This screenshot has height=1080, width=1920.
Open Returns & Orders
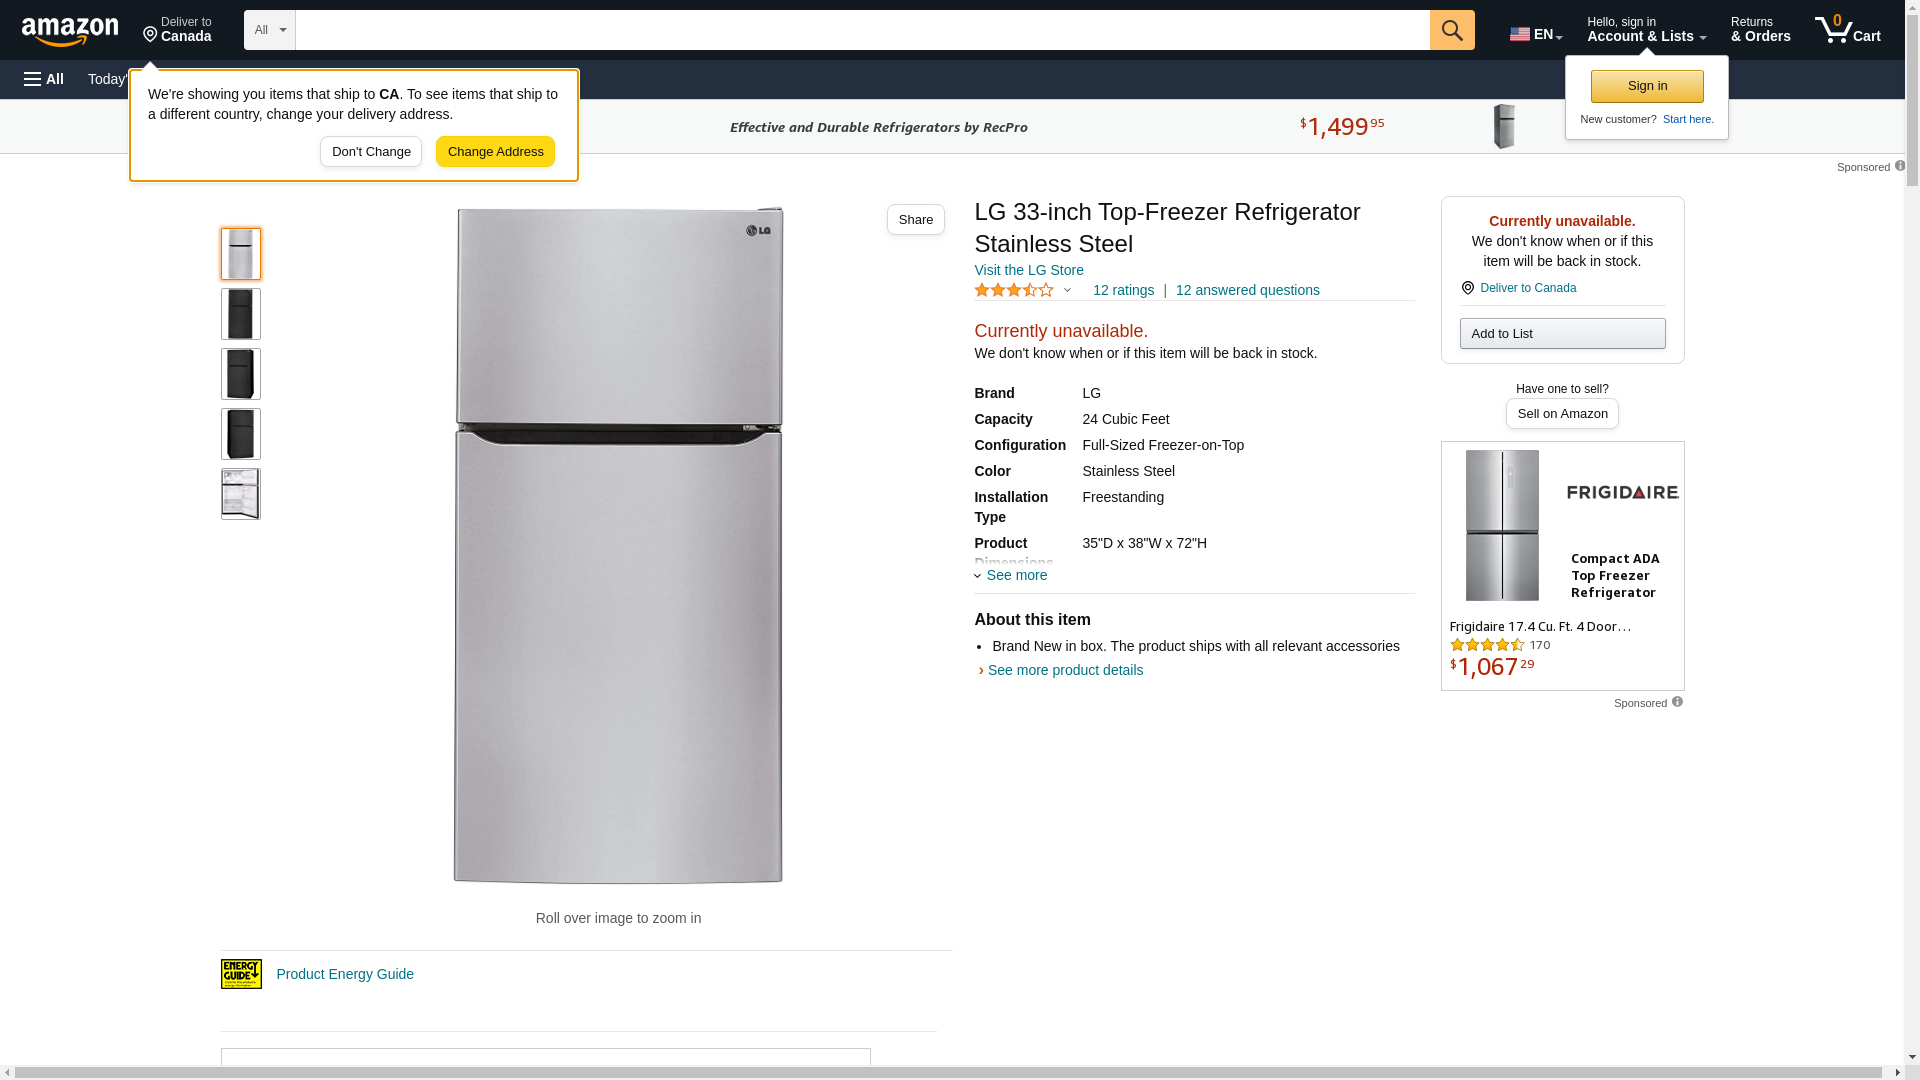click(1760, 30)
